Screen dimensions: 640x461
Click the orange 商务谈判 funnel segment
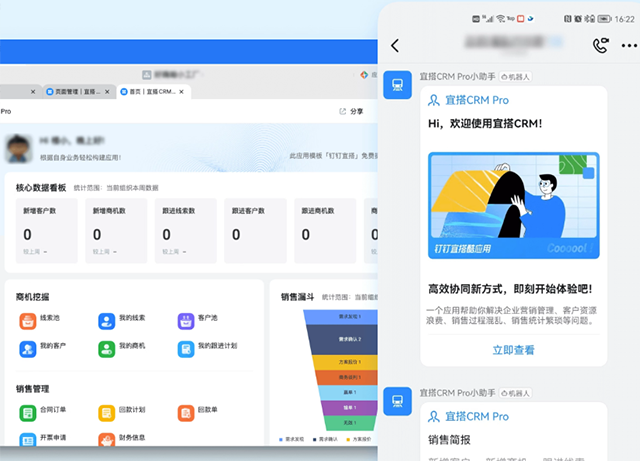pyautogui.click(x=347, y=377)
